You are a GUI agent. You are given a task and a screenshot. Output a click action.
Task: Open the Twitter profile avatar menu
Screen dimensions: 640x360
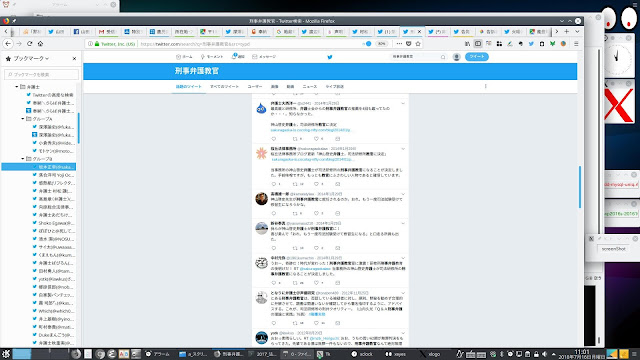456,57
